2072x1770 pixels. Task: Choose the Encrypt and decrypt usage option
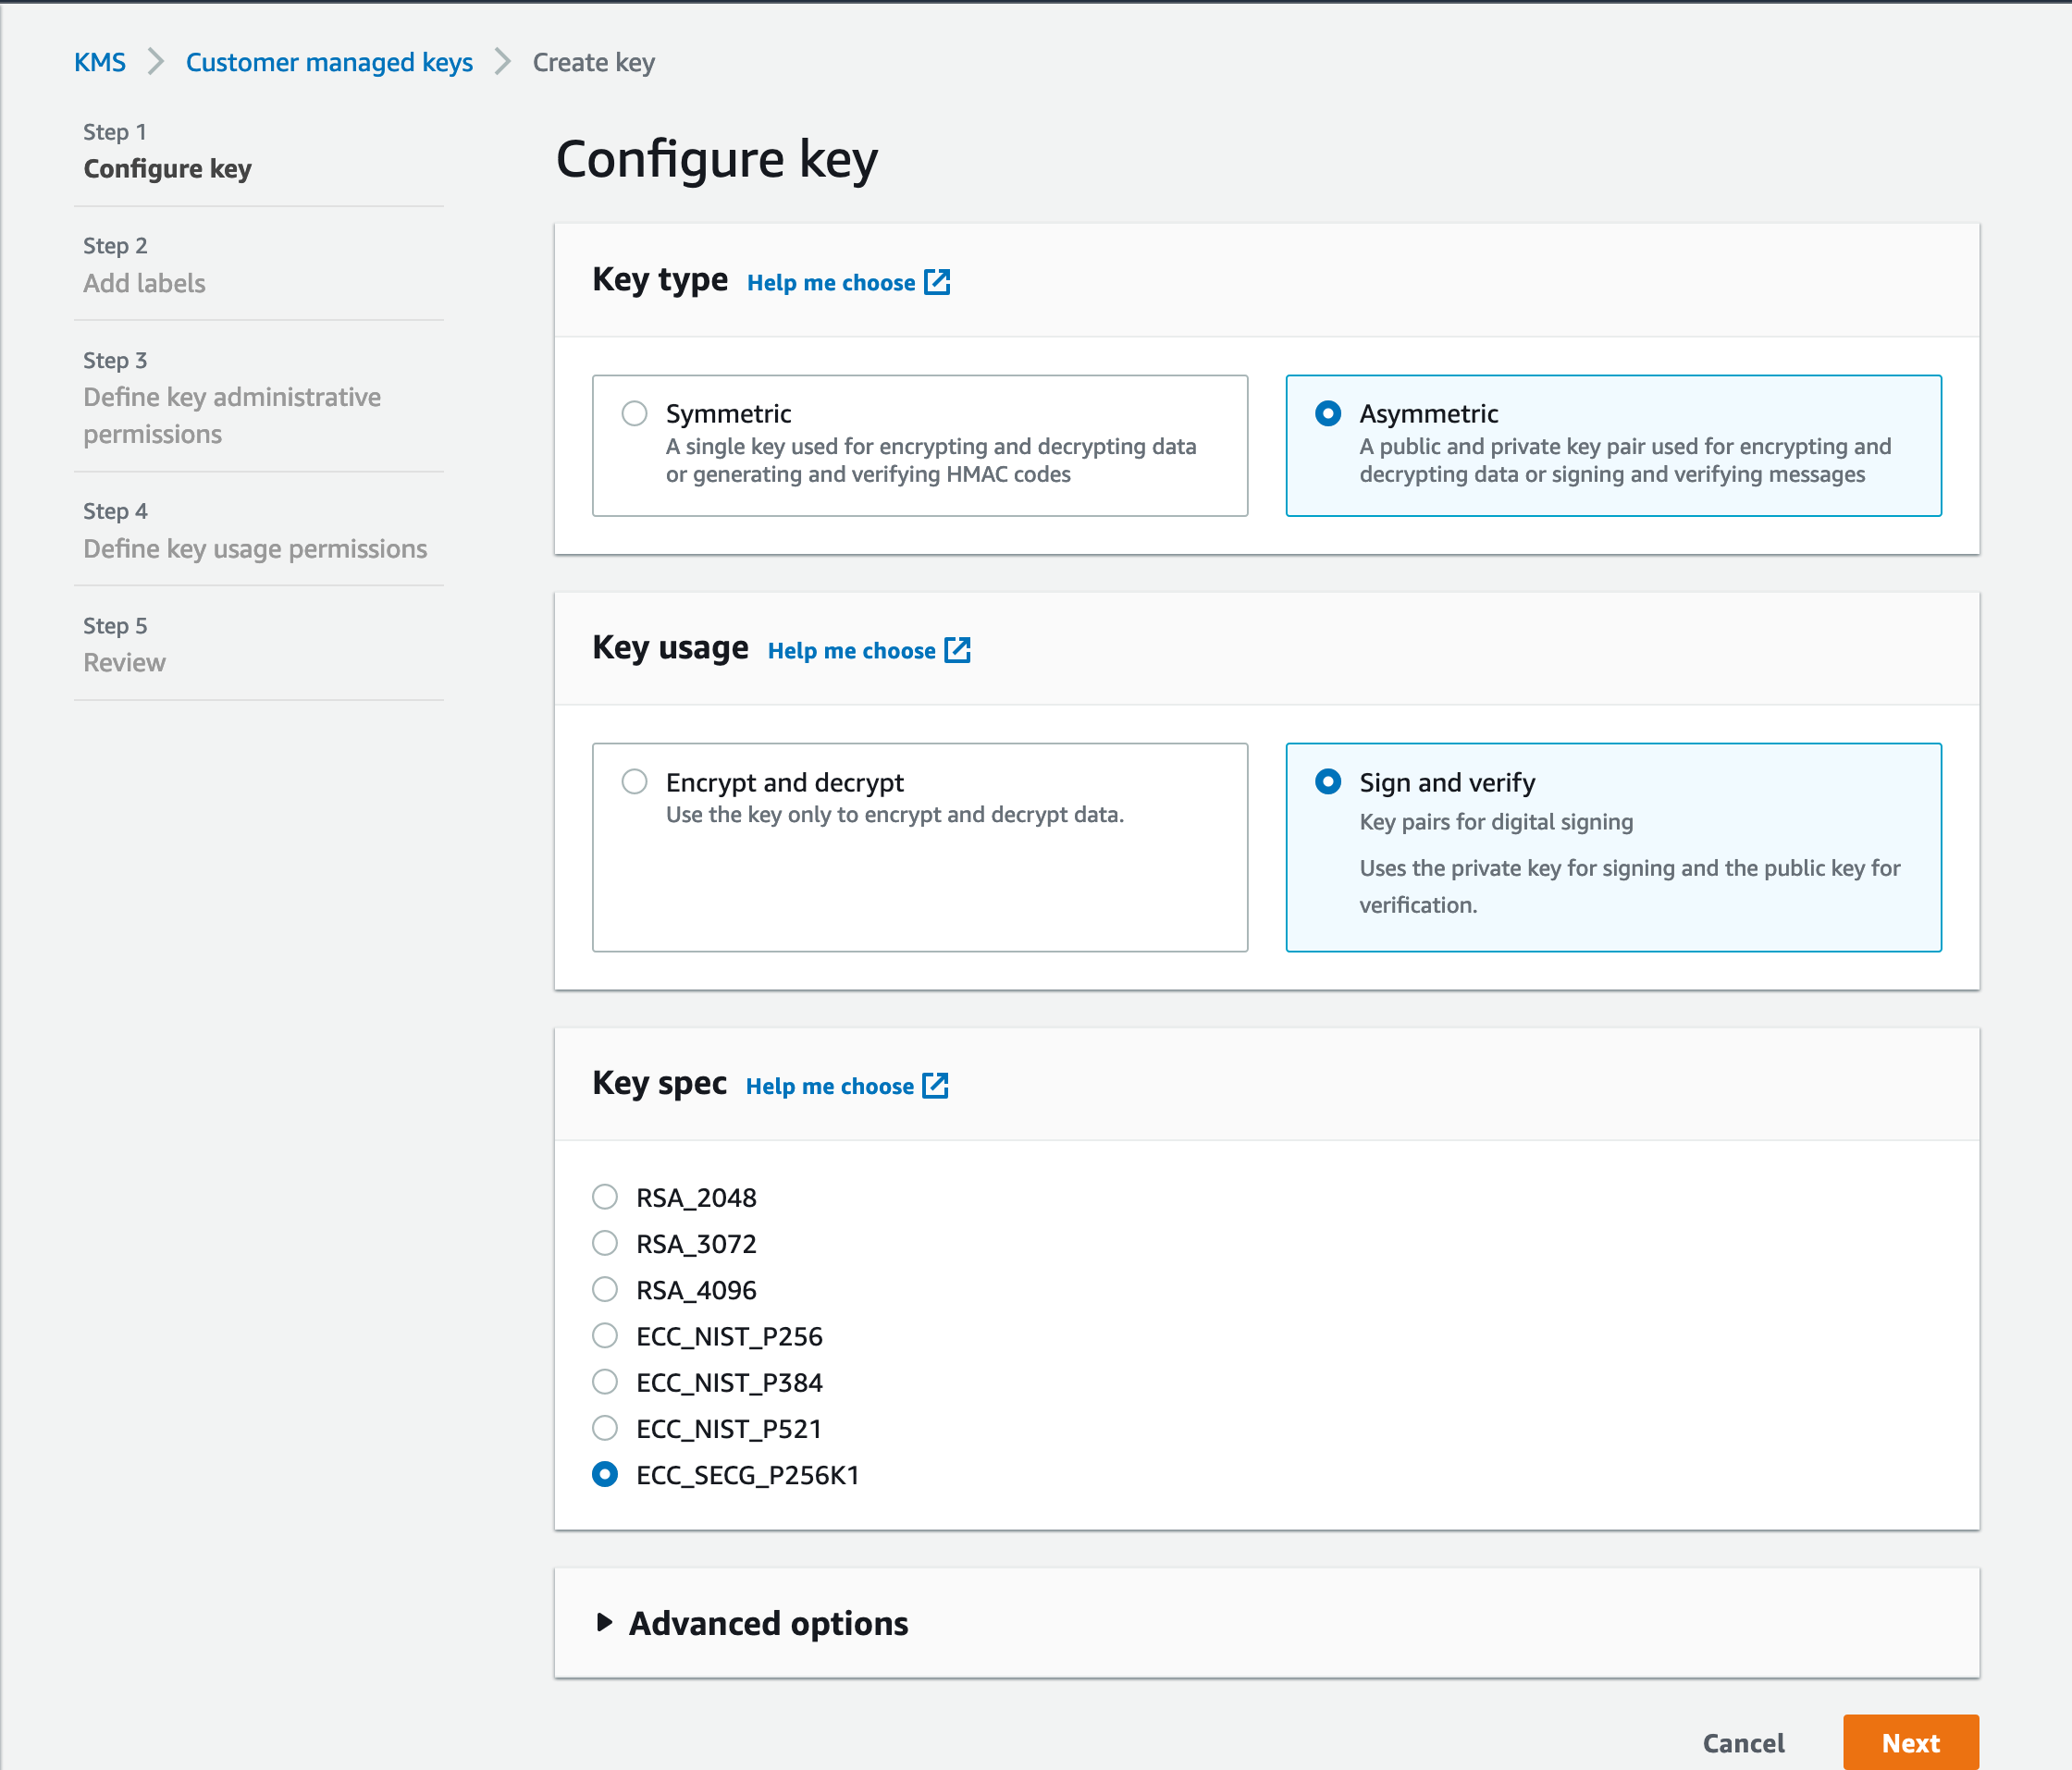(634, 781)
